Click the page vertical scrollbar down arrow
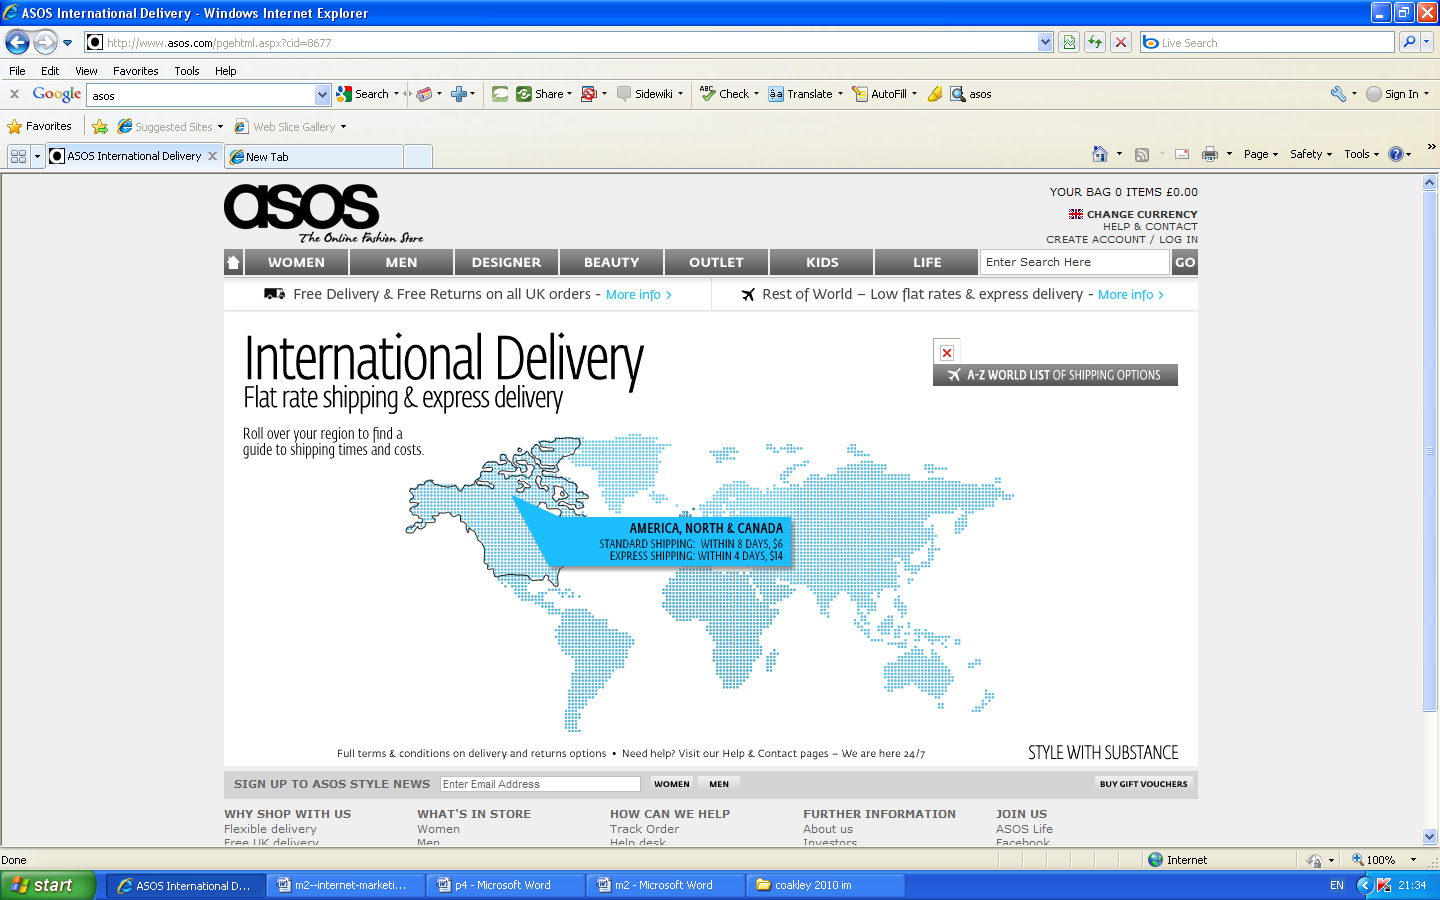Screen dimensions: 1440x900 coord(1429,837)
